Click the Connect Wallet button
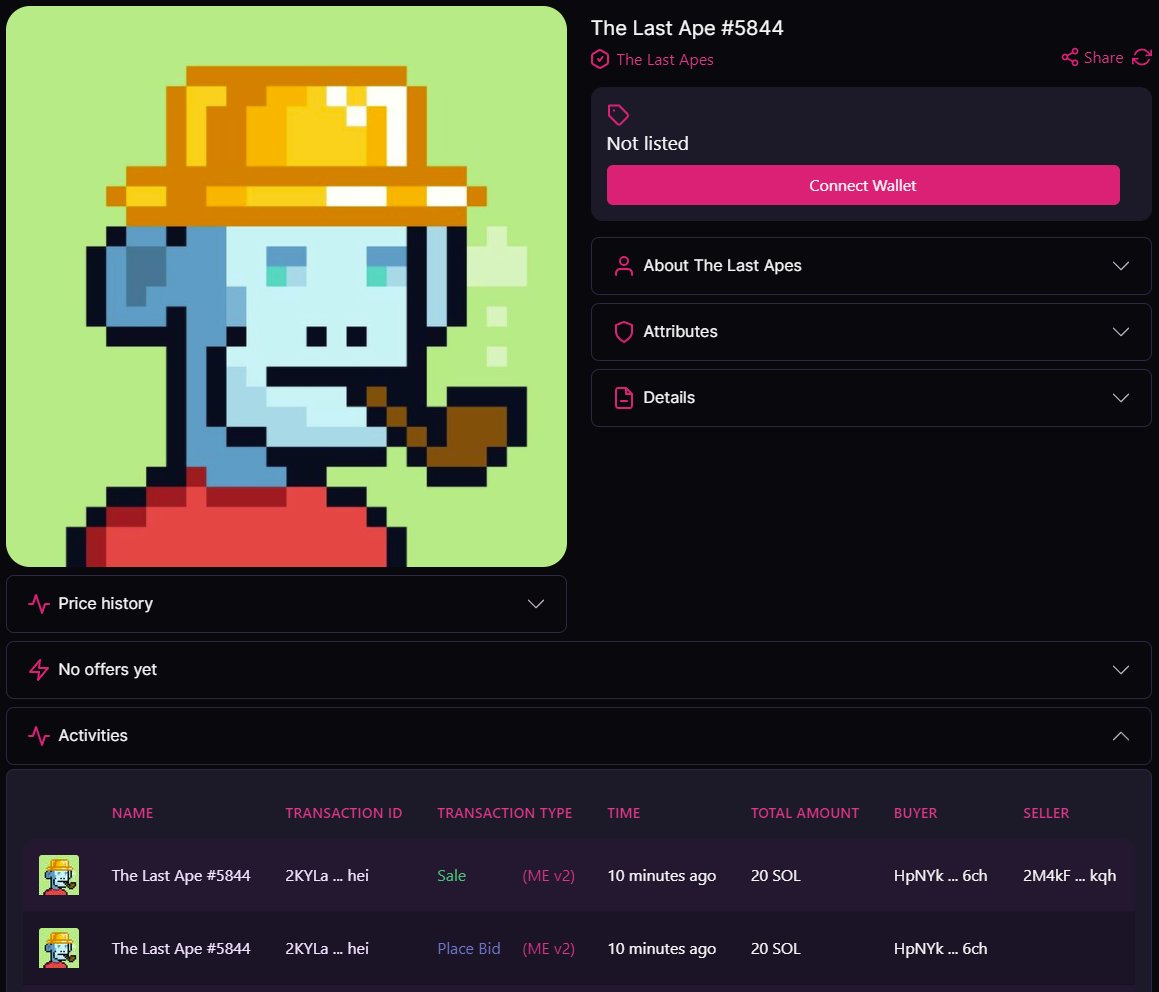 [863, 185]
